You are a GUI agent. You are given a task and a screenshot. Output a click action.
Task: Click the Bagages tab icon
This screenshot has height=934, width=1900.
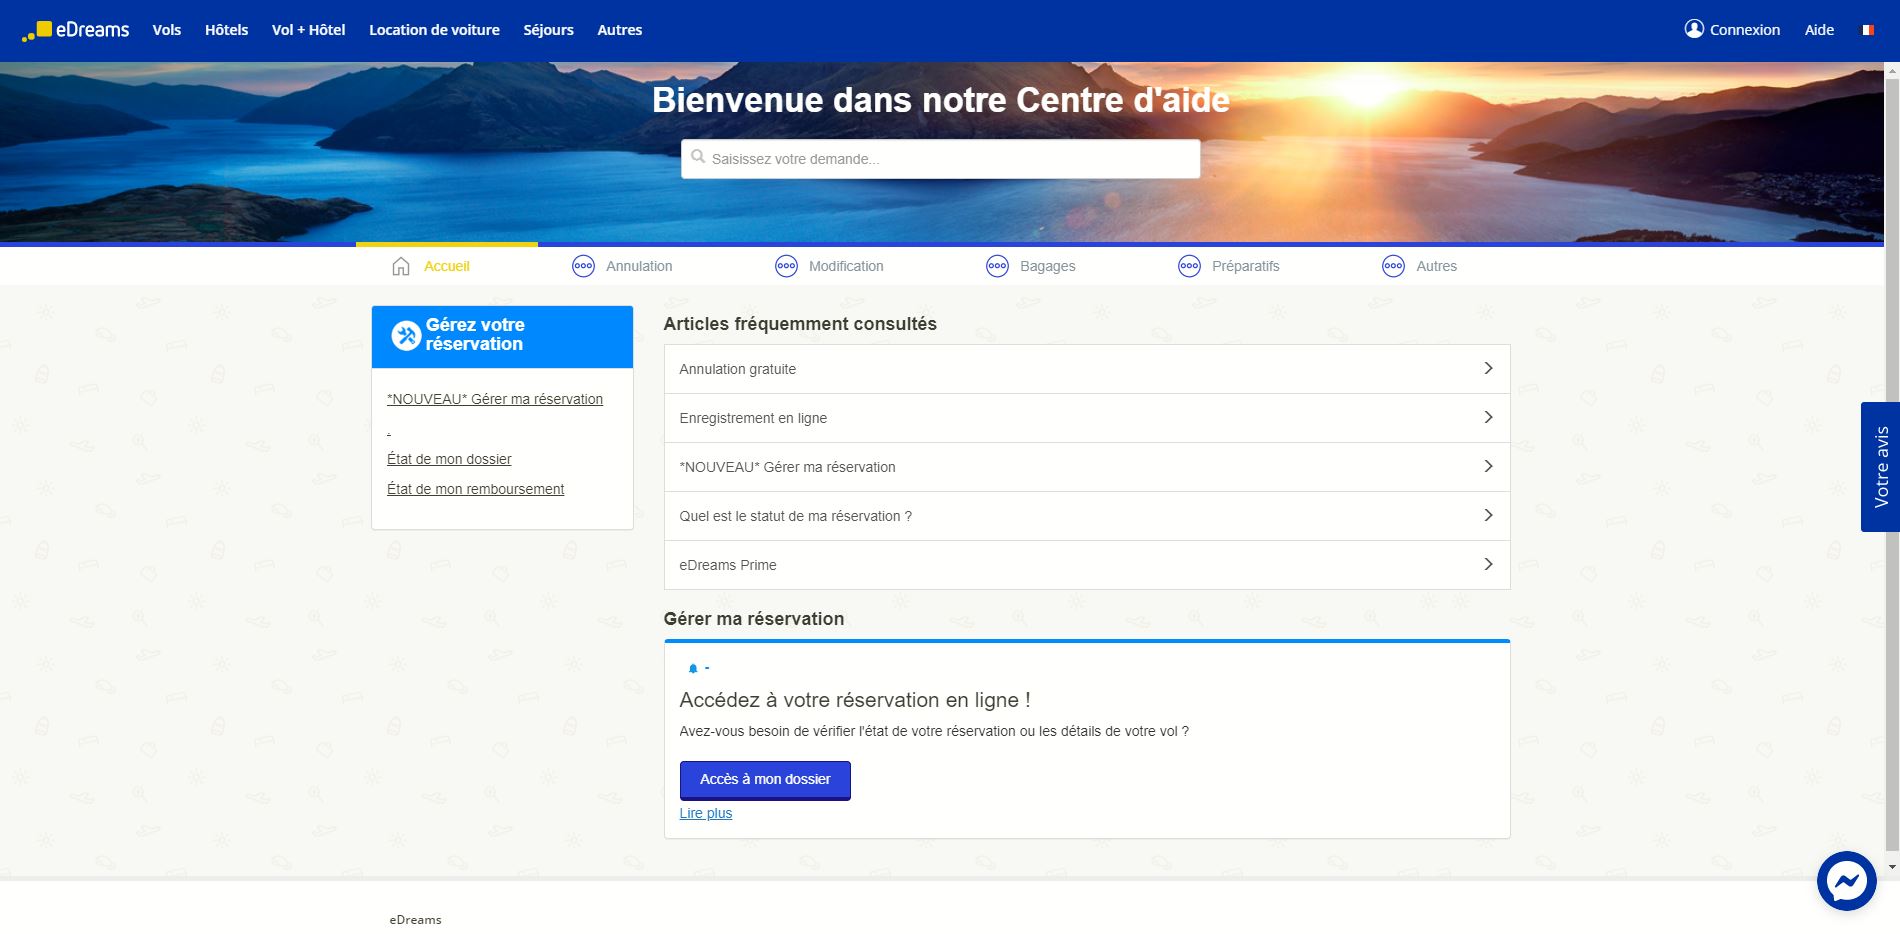click(x=997, y=266)
